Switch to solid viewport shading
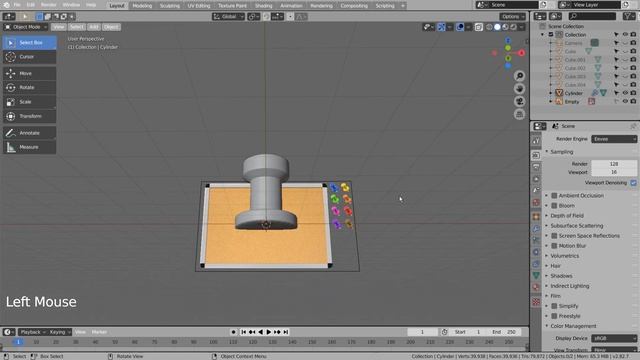The image size is (640, 360). (497, 27)
